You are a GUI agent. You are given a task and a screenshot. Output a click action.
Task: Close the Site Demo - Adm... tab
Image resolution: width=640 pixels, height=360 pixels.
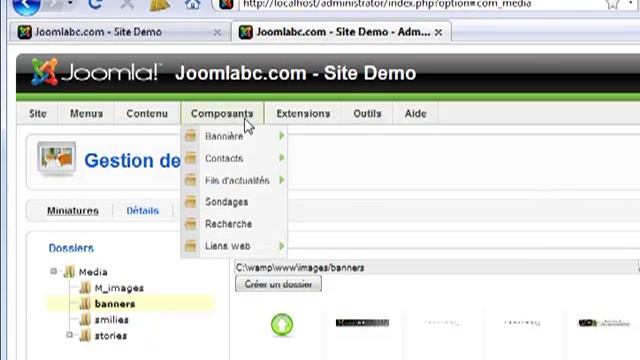click(438, 32)
